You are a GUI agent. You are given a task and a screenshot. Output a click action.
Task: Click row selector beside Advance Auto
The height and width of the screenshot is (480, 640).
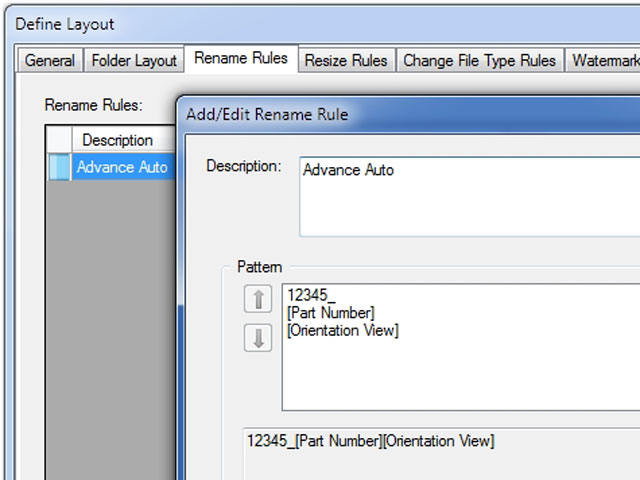coord(59,167)
